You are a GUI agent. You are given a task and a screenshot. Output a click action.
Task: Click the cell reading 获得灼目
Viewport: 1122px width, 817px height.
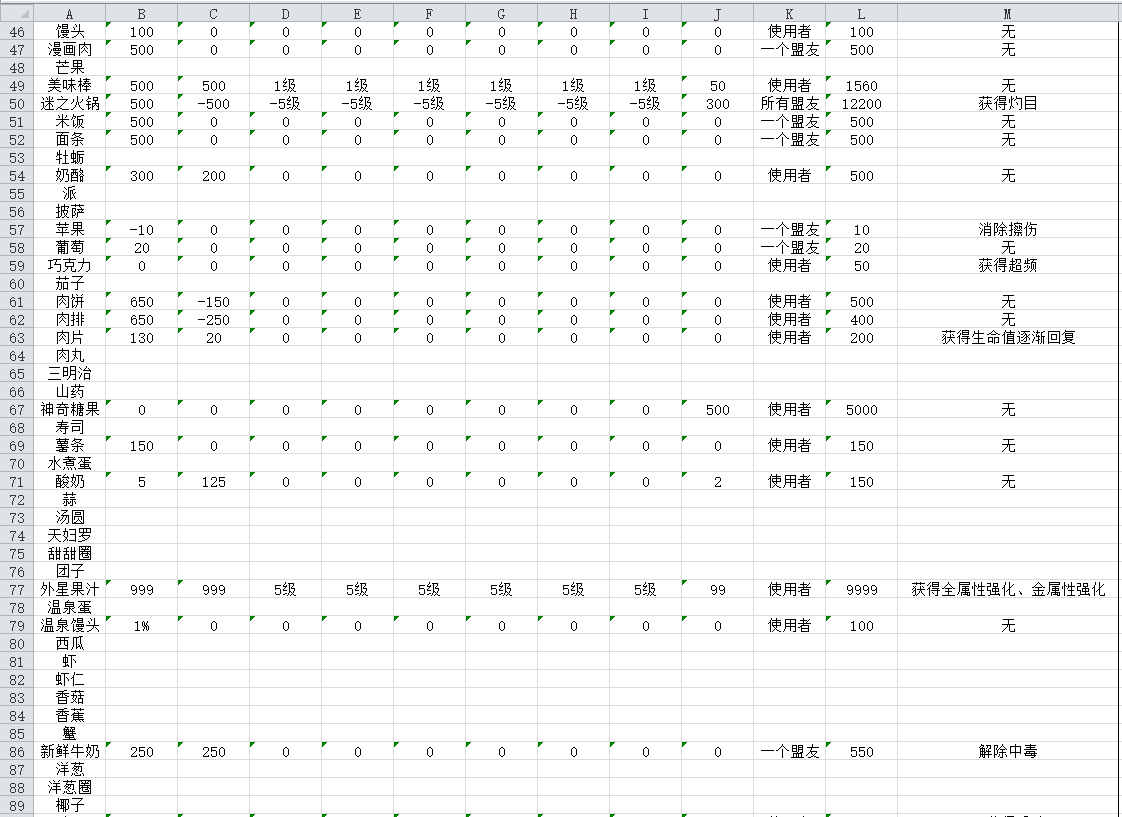coord(1008,104)
